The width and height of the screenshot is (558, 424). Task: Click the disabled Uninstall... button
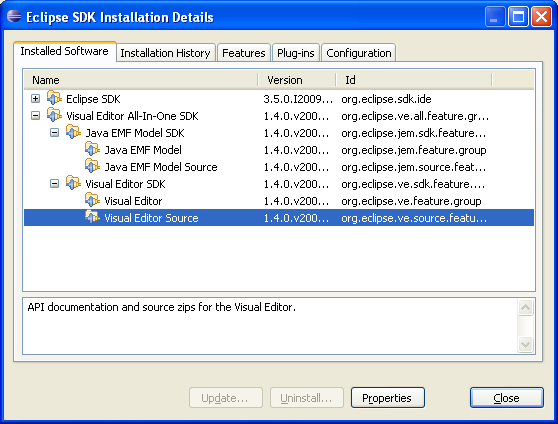(307, 398)
